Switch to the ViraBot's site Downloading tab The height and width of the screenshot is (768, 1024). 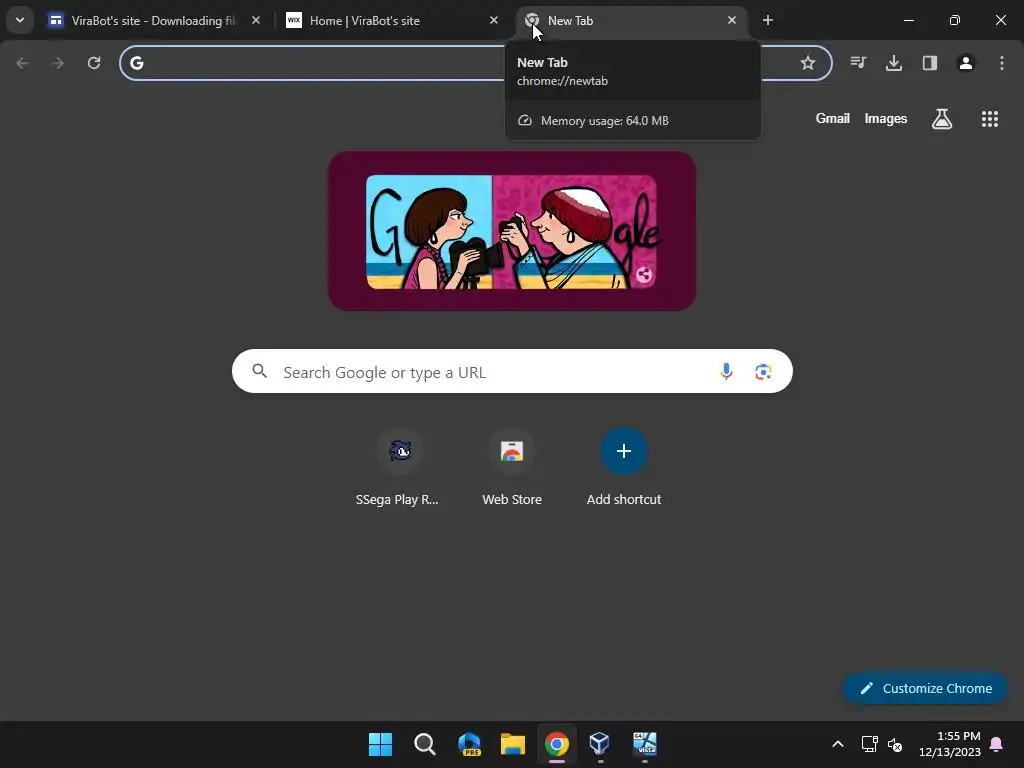154,20
